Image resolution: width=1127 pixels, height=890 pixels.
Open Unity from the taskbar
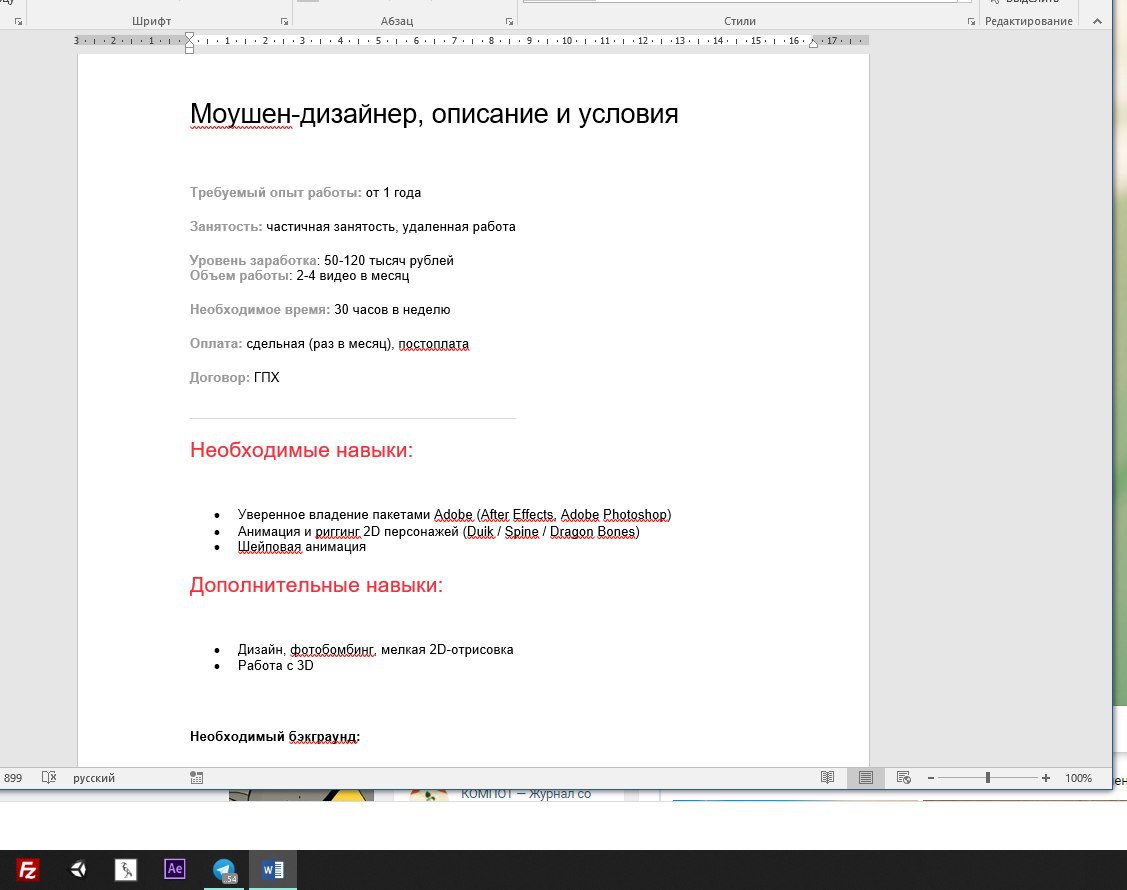coord(78,870)
